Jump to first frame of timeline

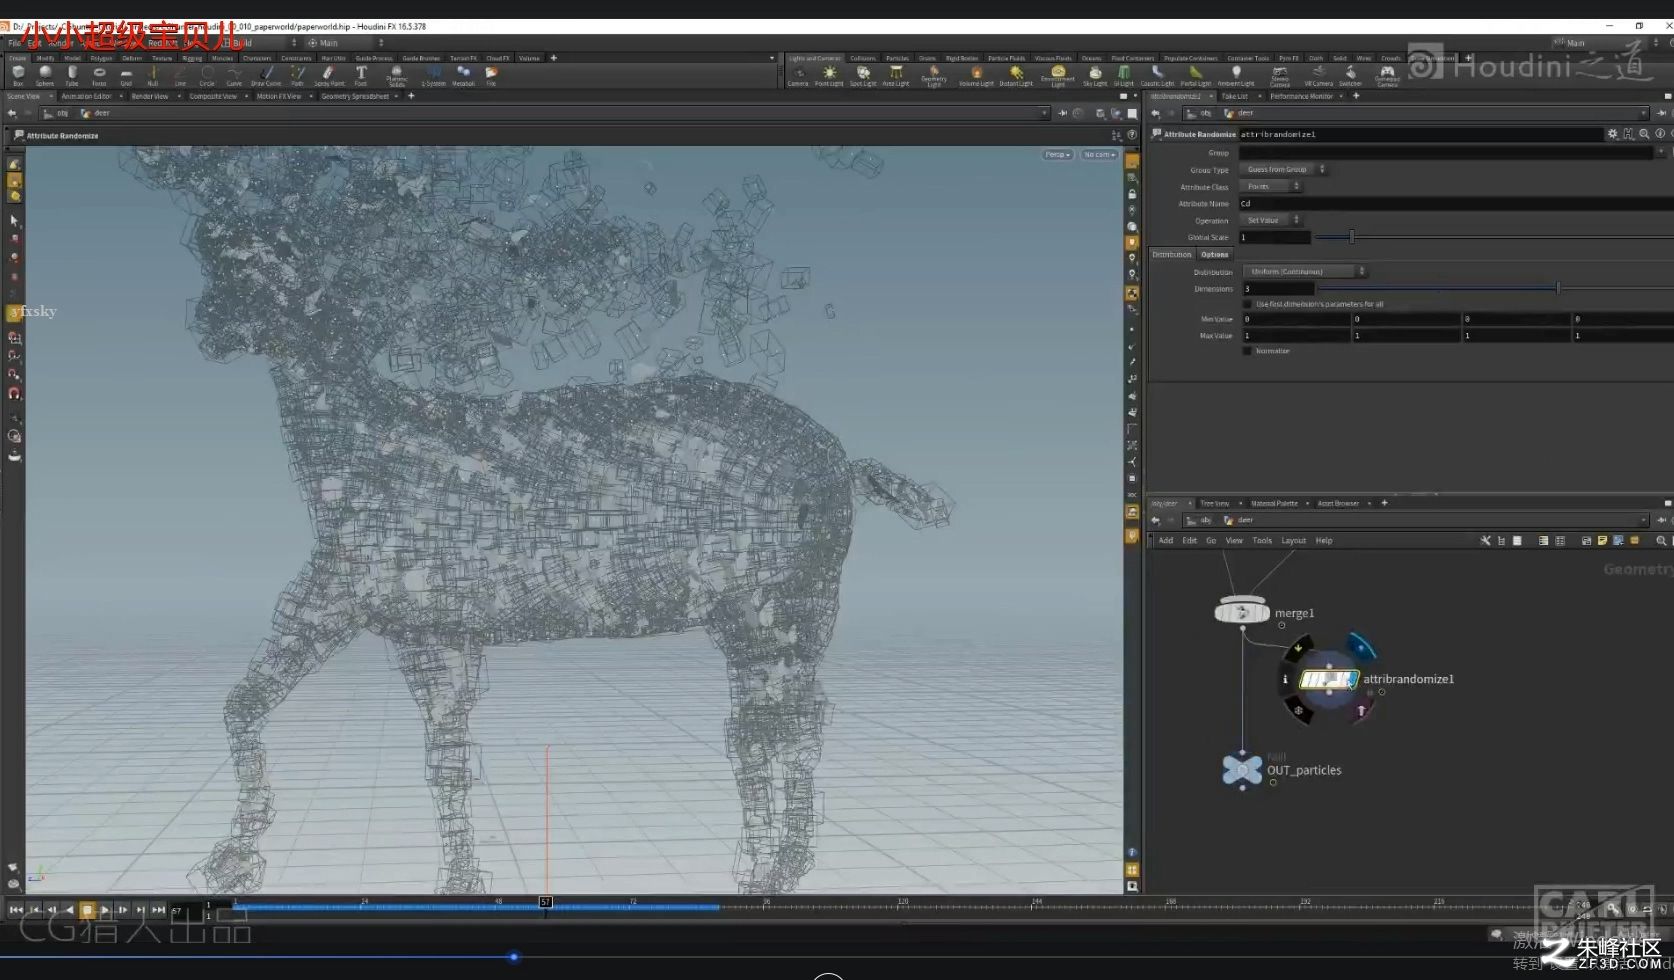click(x=16, y=910)
